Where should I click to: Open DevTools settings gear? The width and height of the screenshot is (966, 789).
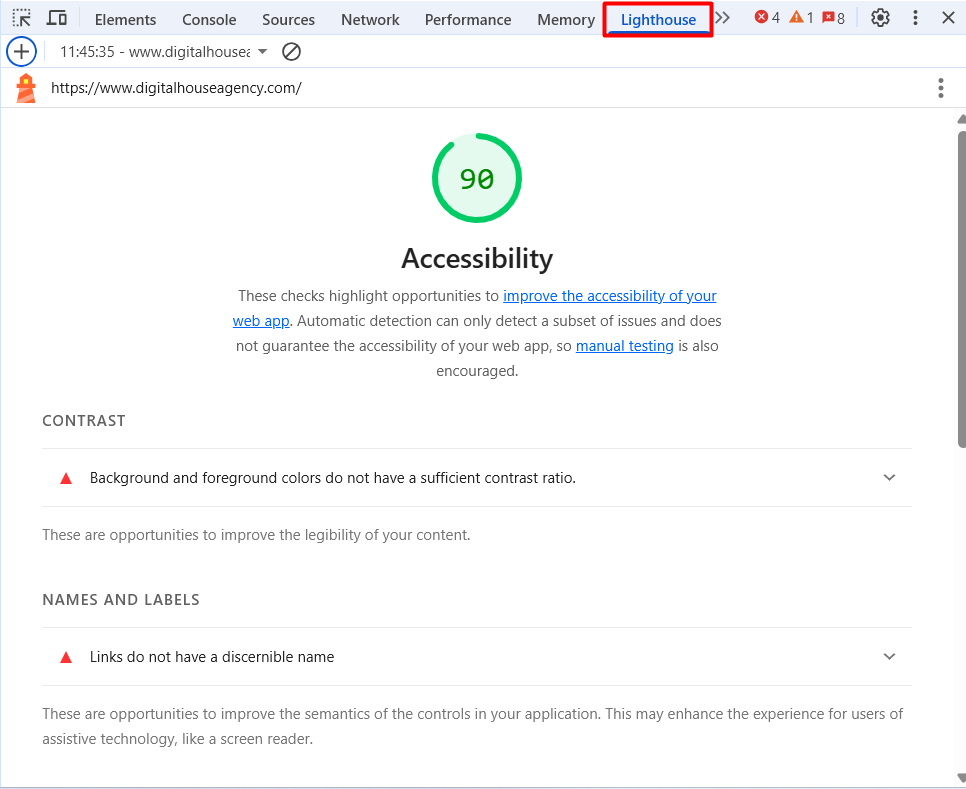coord(880,18)
